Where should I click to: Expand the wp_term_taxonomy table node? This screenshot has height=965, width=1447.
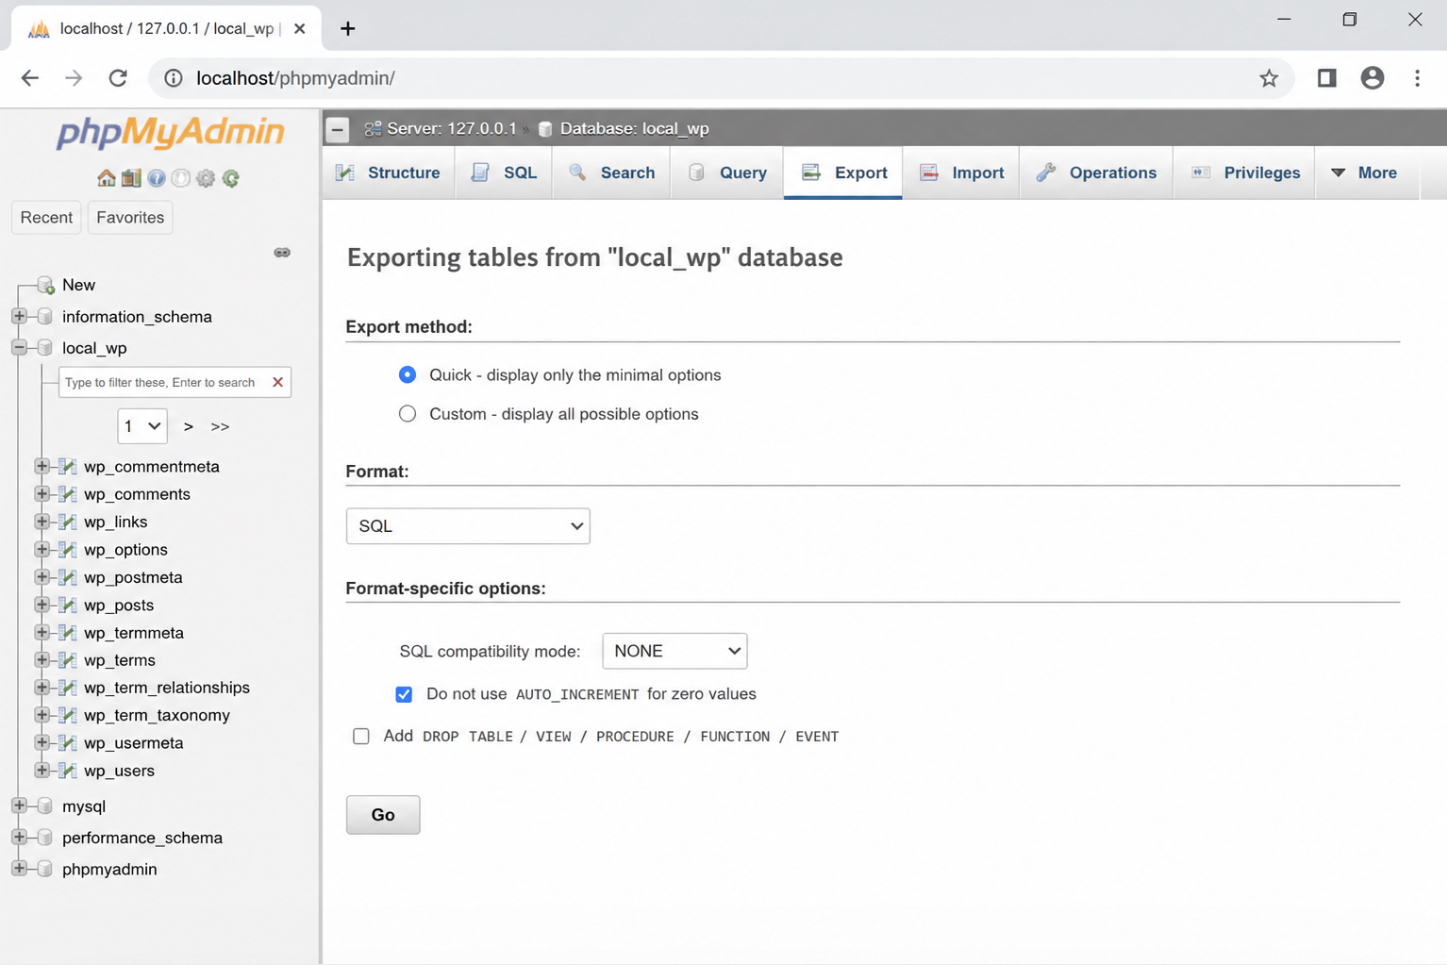click(42, 715)
